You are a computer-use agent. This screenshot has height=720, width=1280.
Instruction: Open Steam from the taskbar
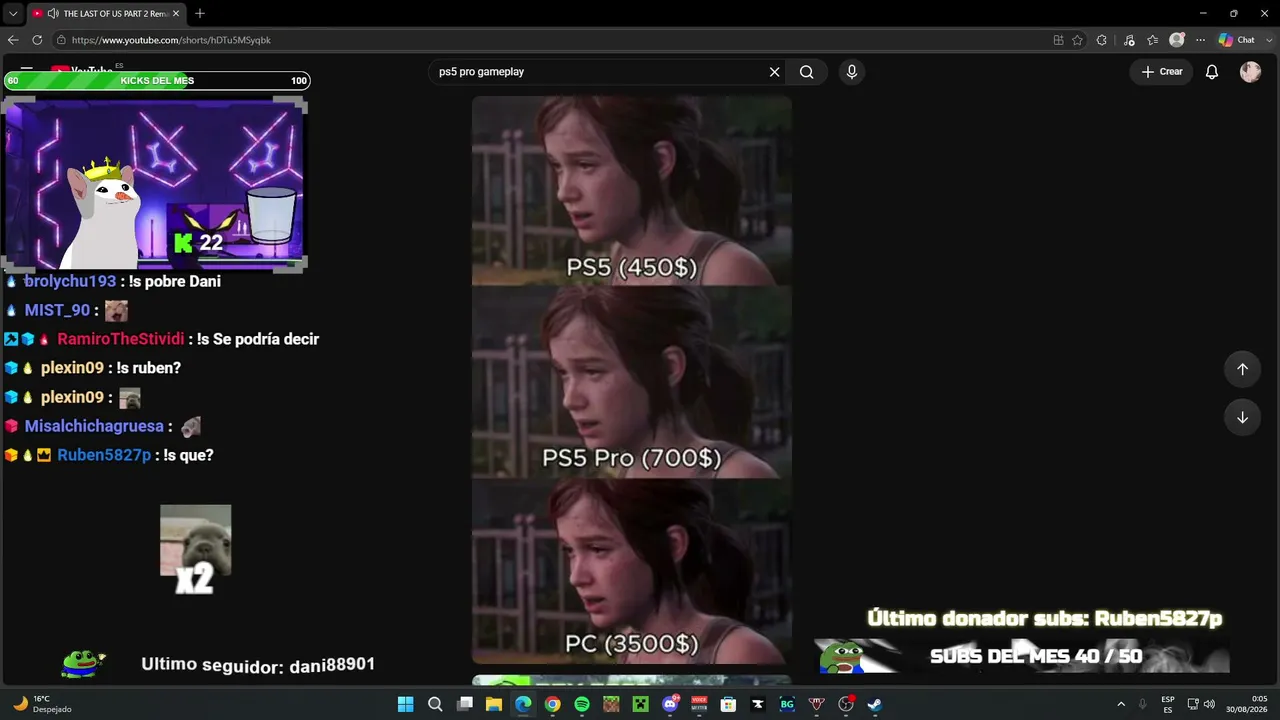pos(875,704)
